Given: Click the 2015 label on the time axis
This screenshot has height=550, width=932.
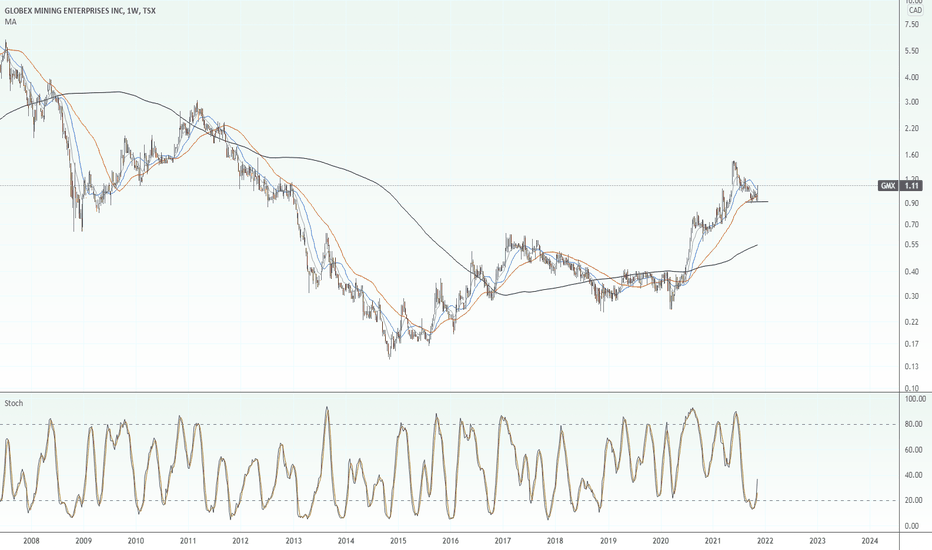Looking at the screenshot, I should pos(398,541).
